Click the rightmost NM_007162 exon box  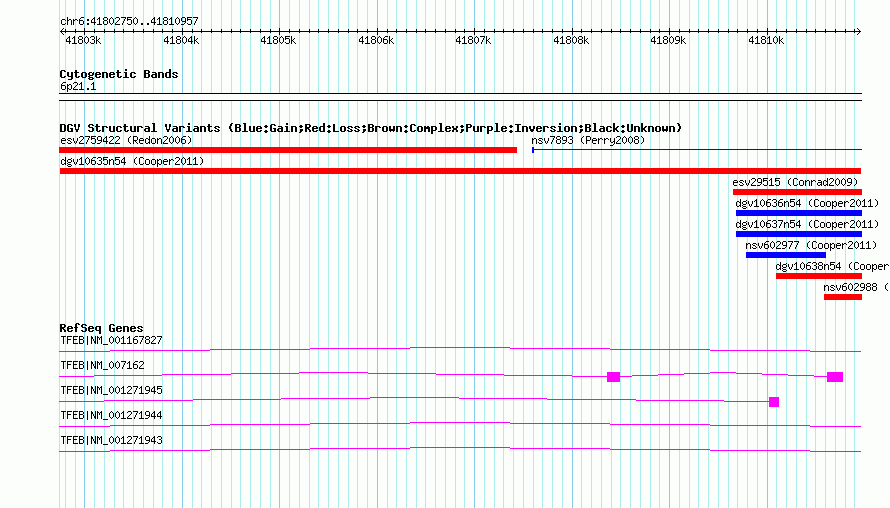pyautogui.click(x=835, y=377)
